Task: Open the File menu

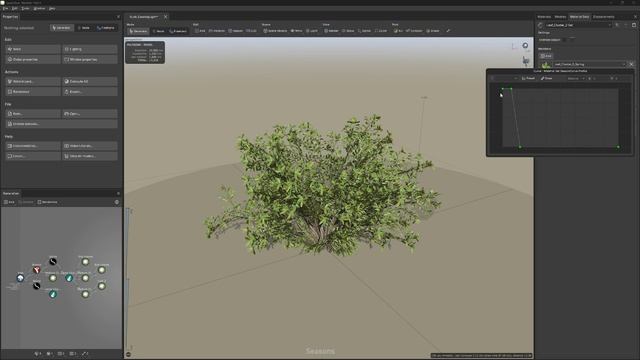Action: [x=5, y=9]
